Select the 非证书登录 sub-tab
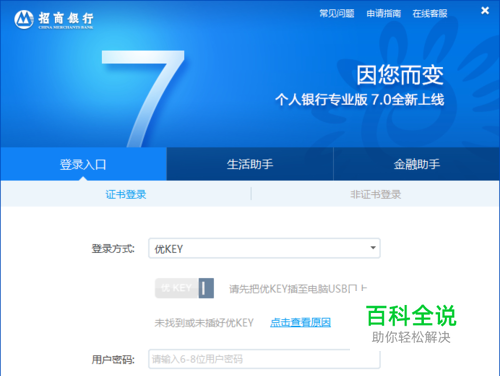Screen dimensions: 500x376 [376, 194]
